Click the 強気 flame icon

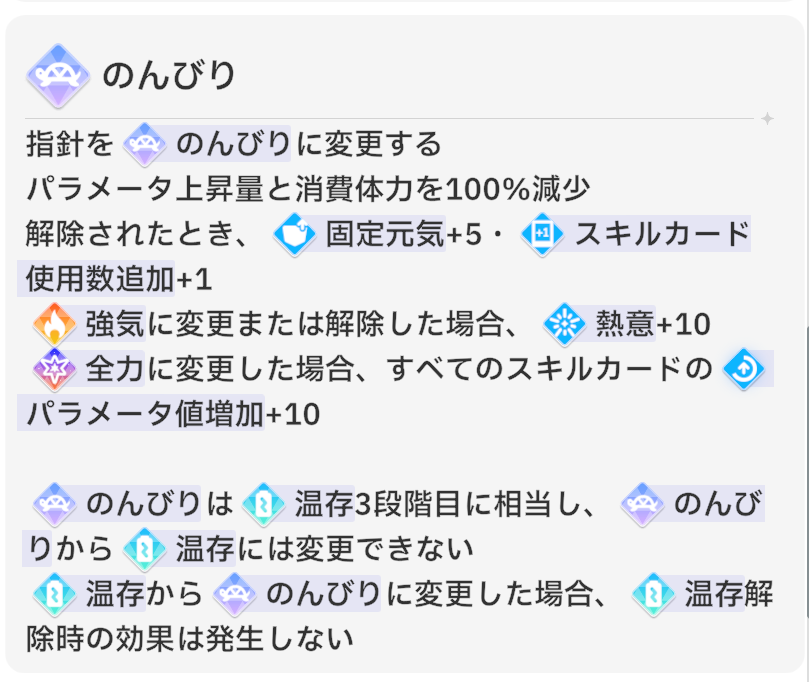(54, 324)
